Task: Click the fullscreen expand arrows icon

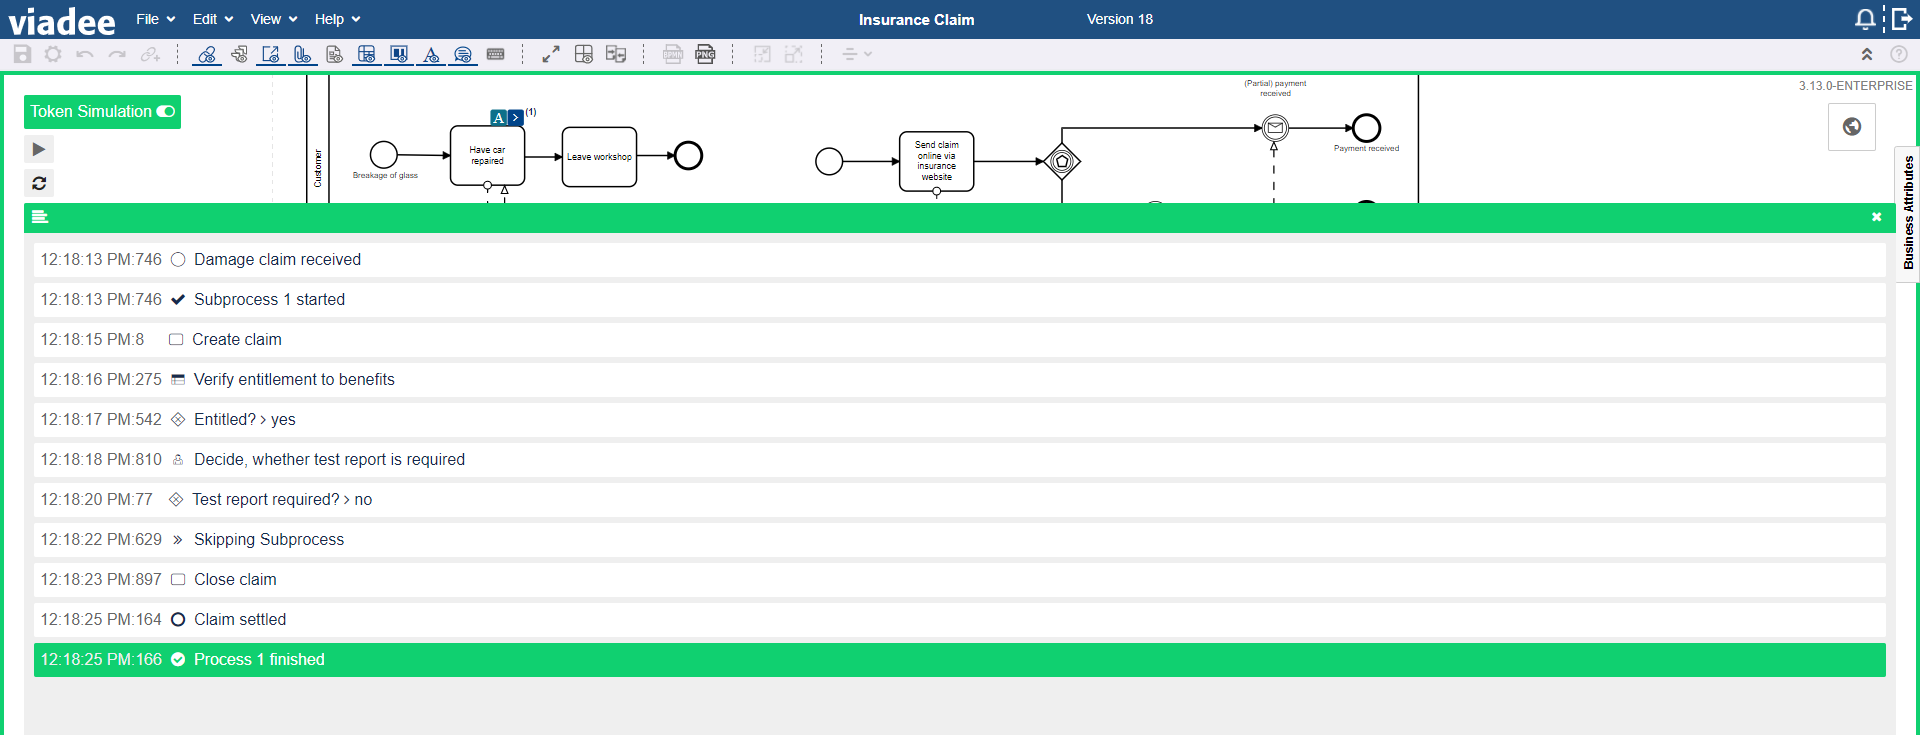Action: click(551, 54)
